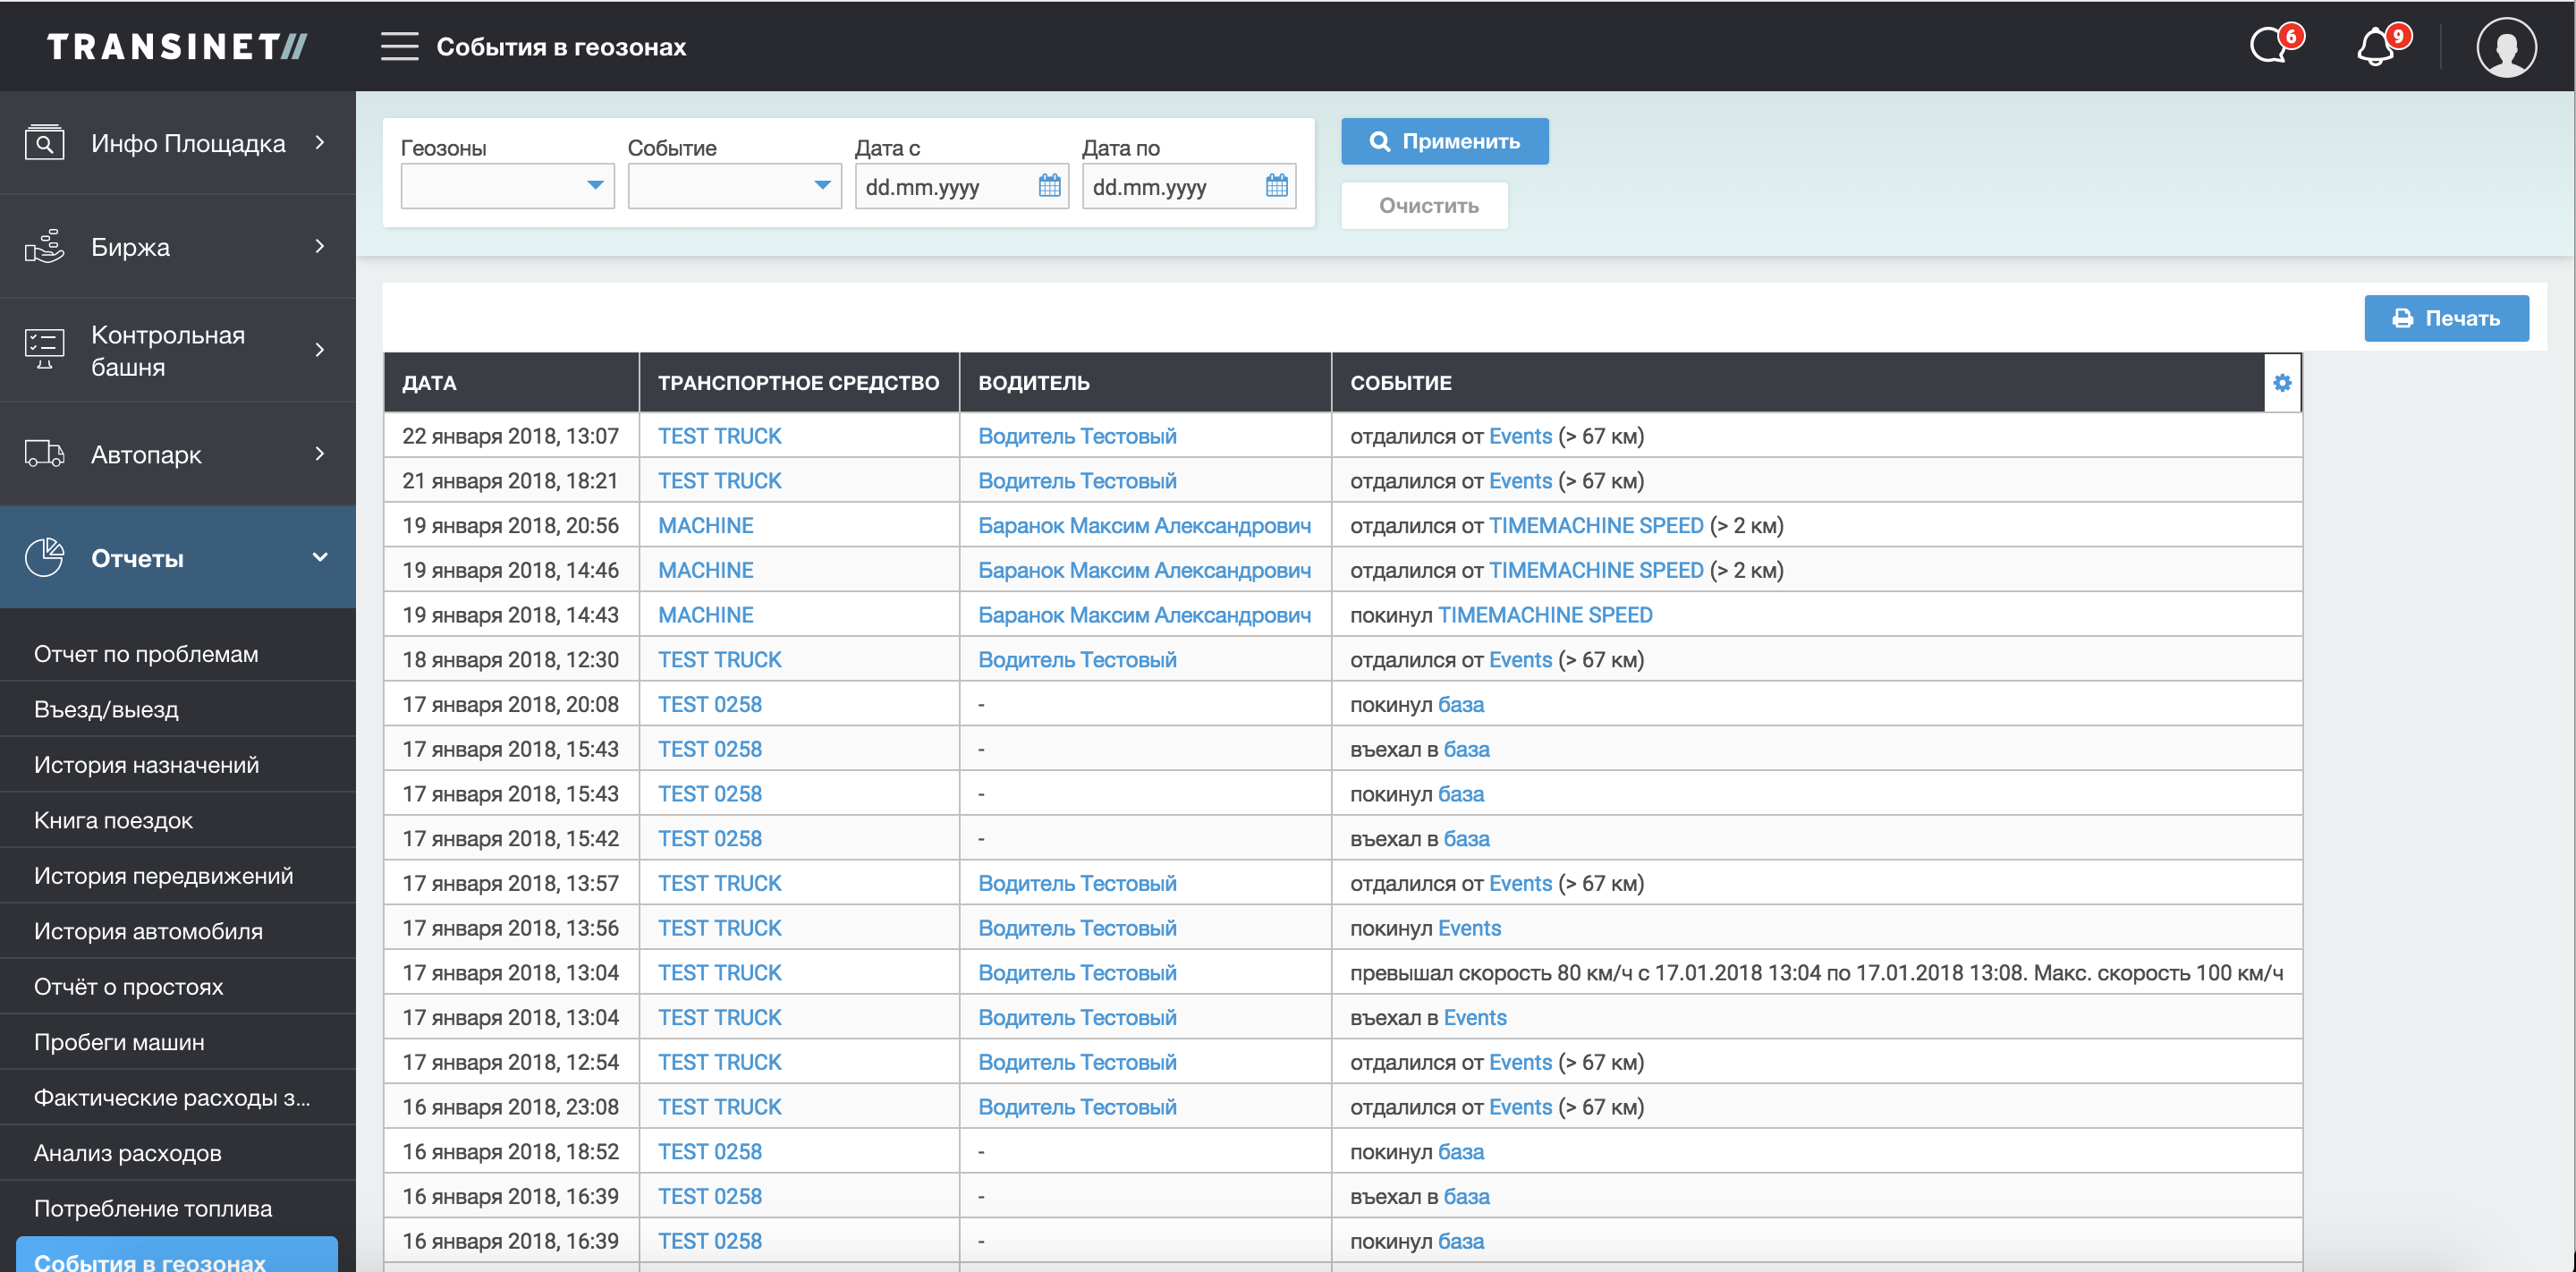This screenshot has width=2576, height=1272.
Task: Open calendar picker for Дата по
Action: pyautogui.click(x=1276, y=186)
